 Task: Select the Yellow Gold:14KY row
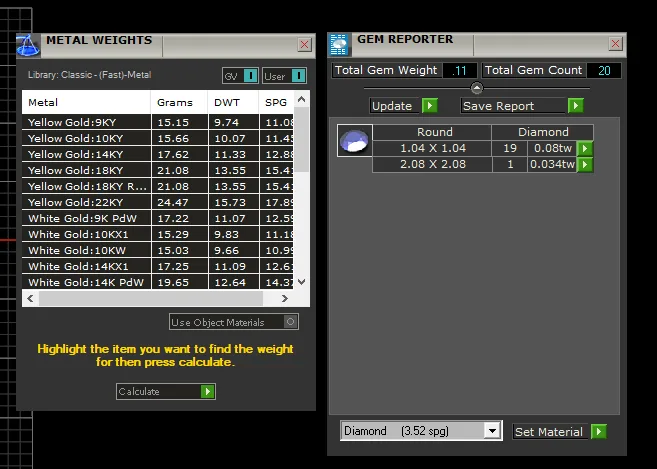(x=158, y=154)
